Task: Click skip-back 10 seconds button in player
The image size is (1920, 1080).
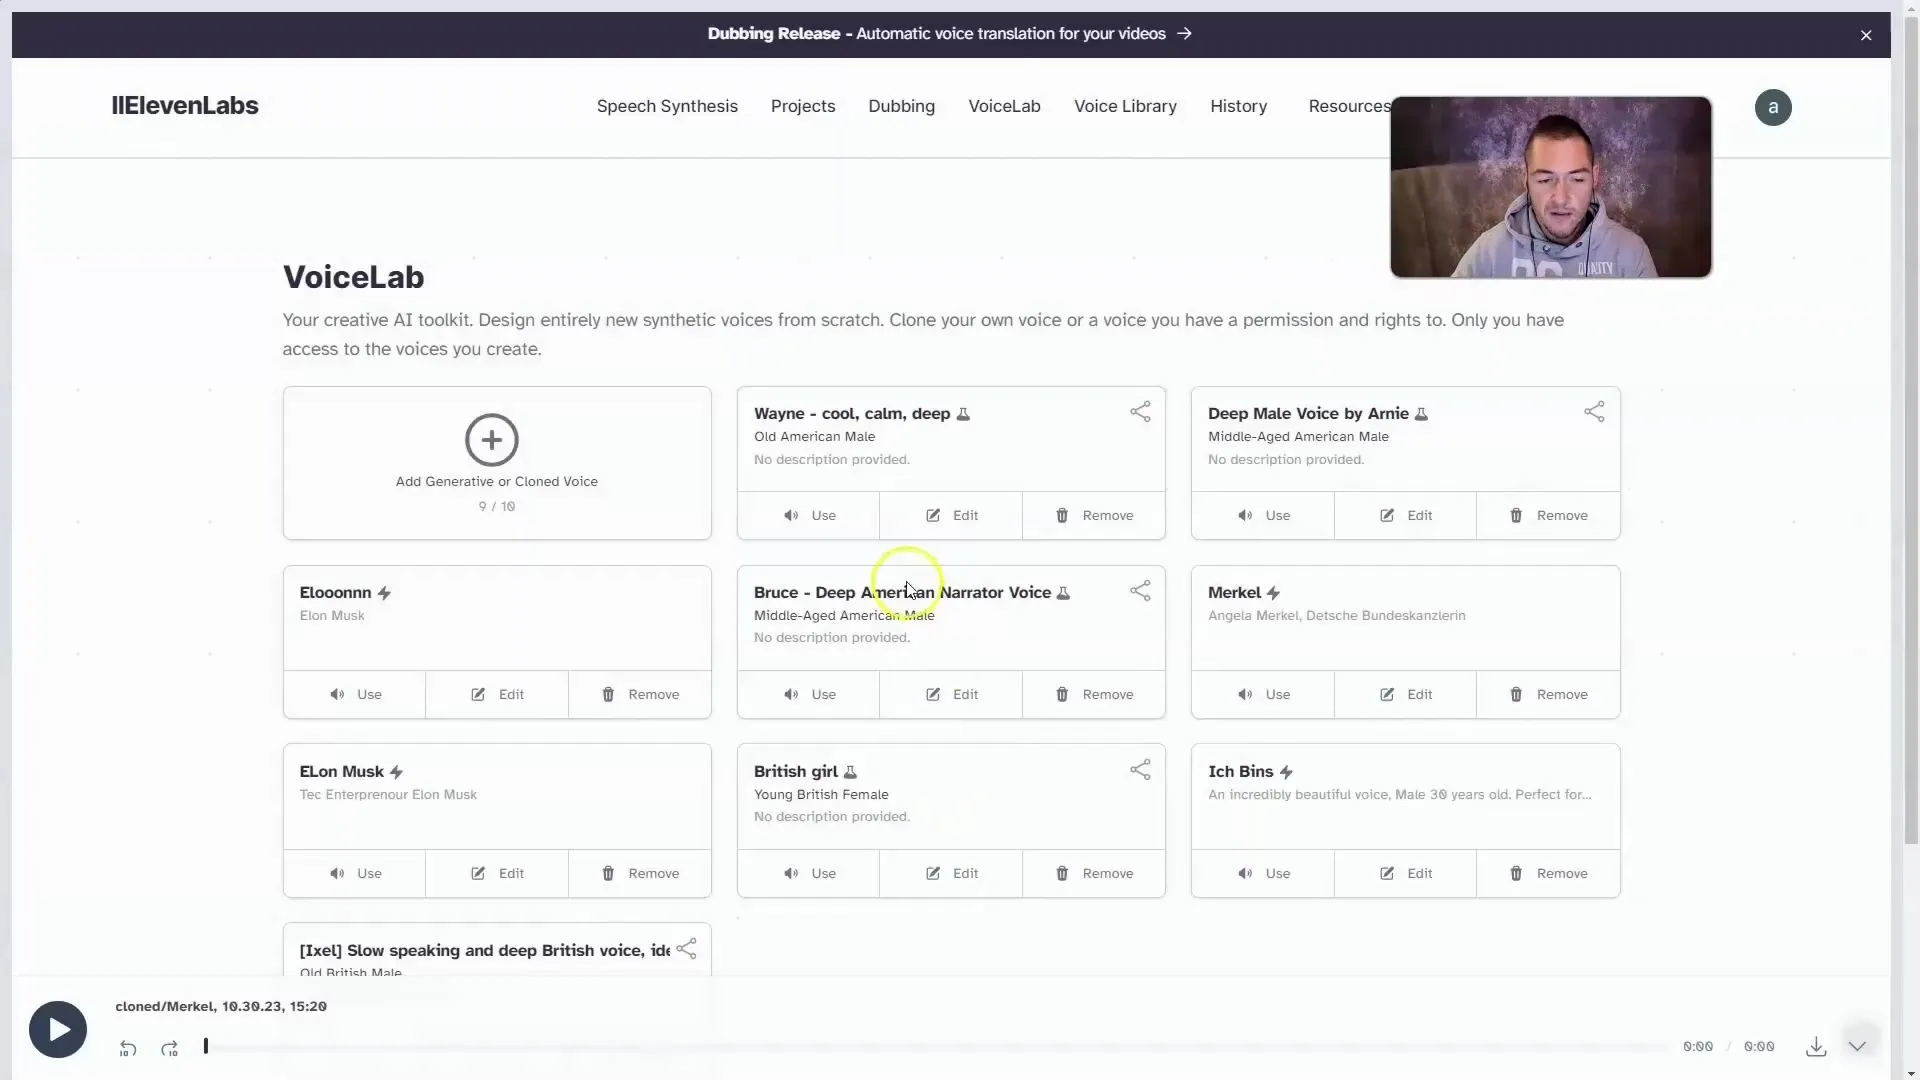Action: pos(128,1047)
